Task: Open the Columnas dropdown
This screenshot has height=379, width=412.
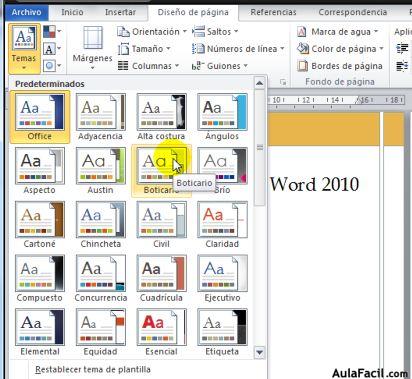Action: coord(149,66)
